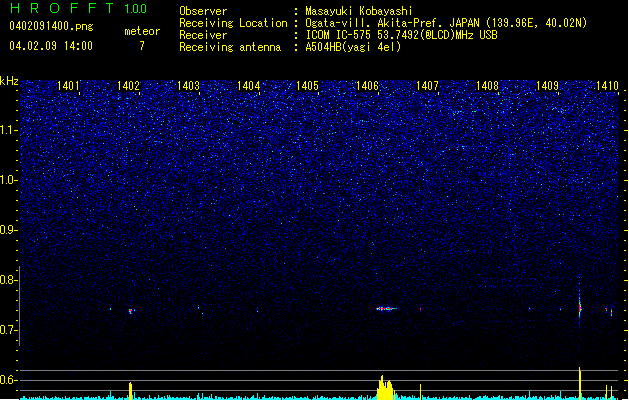The image size is (629, 400).
Task: Click the Ogata-vill. Akita-Pref. JAPAN location text
Action: coord(446,23)
